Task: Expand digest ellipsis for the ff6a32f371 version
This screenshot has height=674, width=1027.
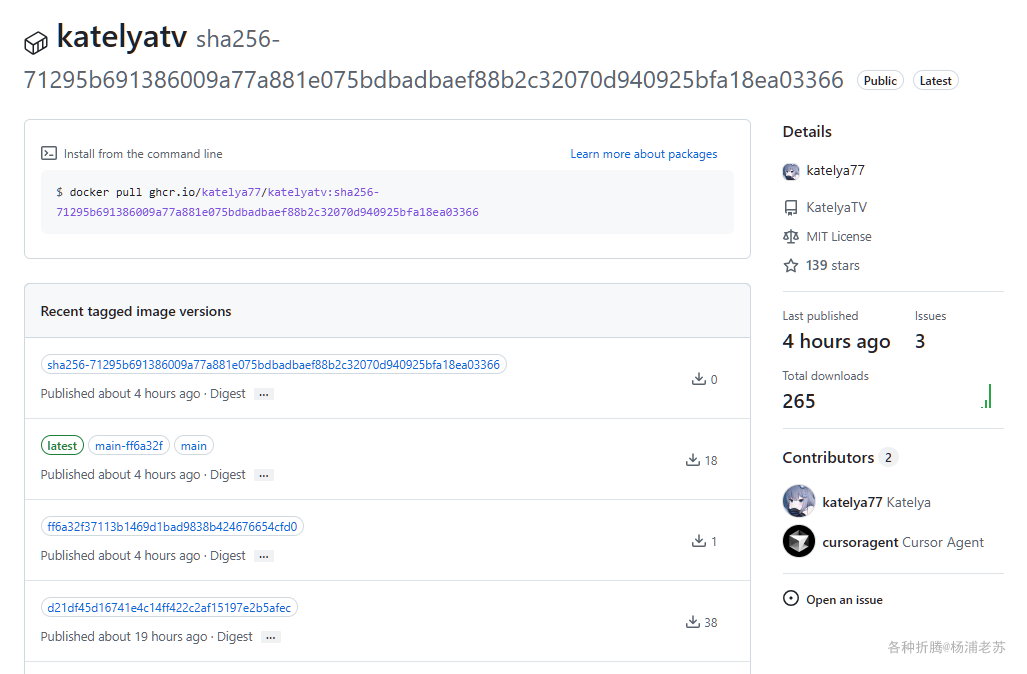Action: point(264,557)
